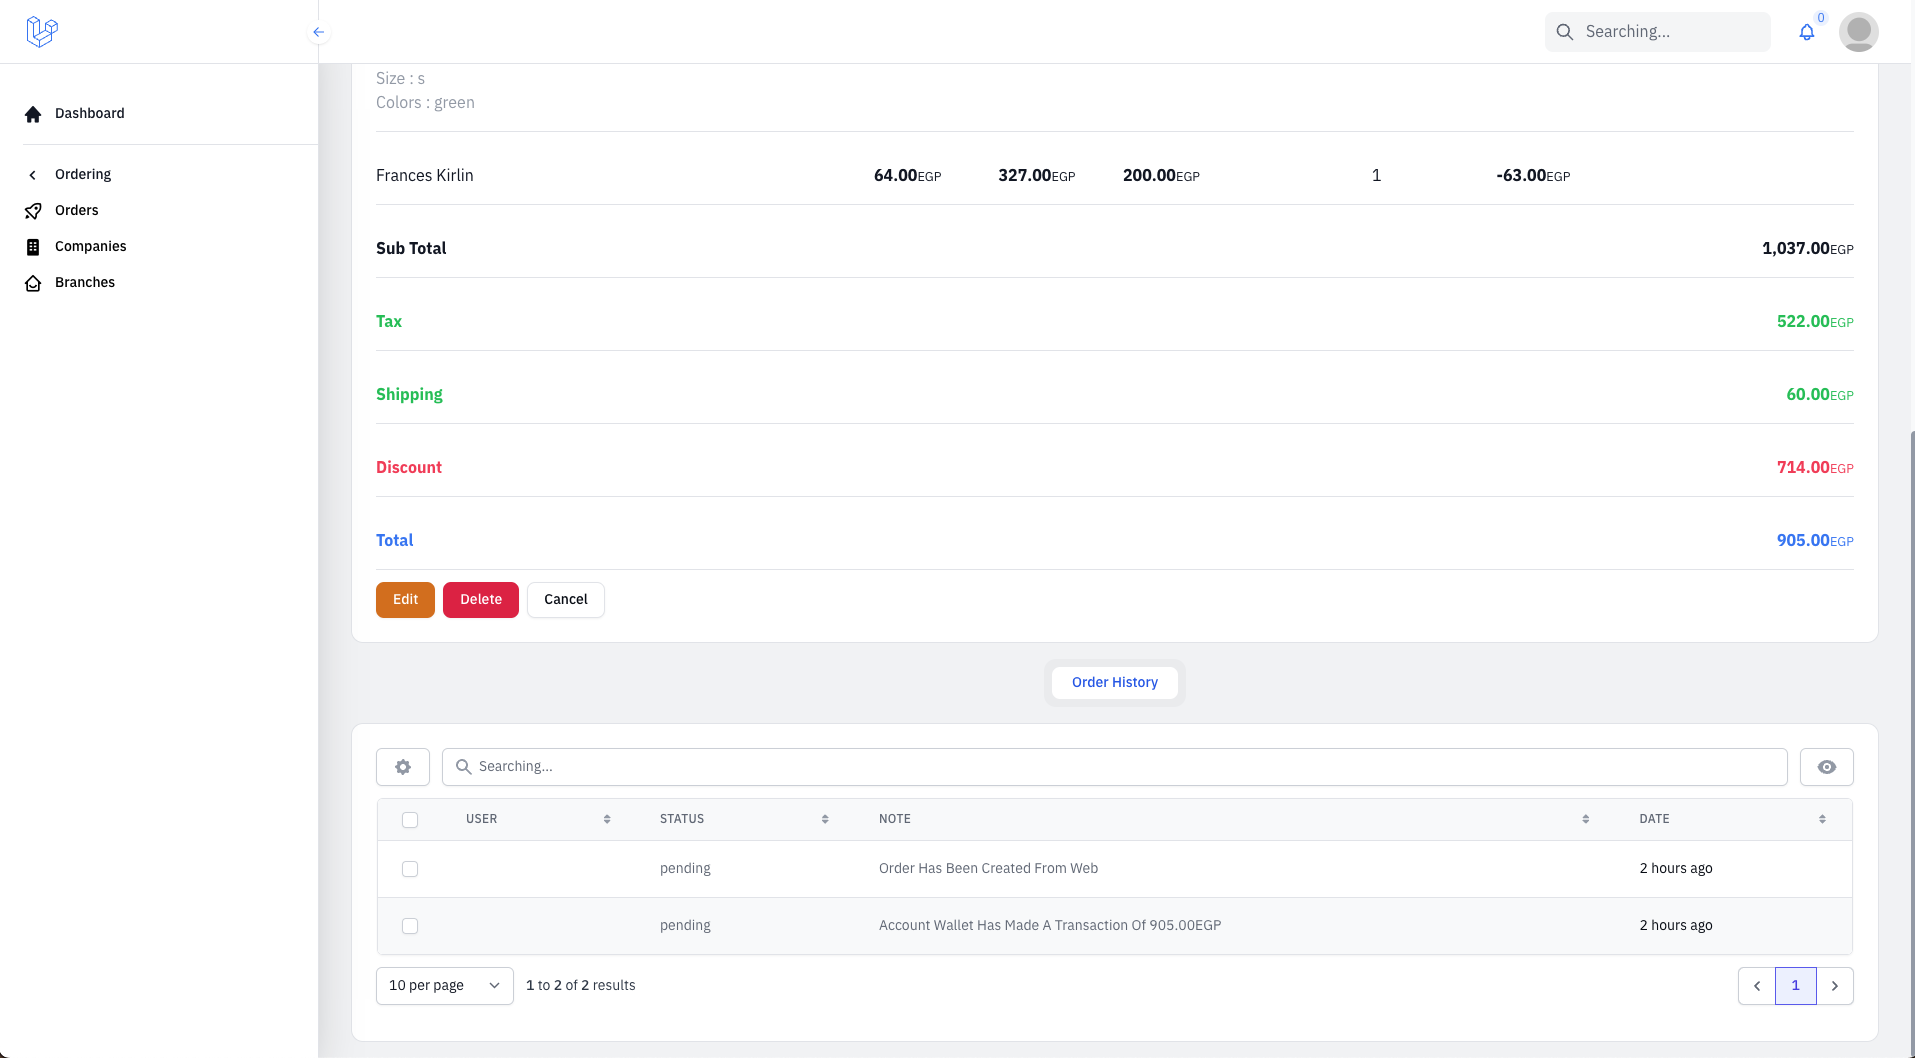Check the 'Account Wallet' transaction row checkbox
1915x1058 pixels.
tap(410, 926)
